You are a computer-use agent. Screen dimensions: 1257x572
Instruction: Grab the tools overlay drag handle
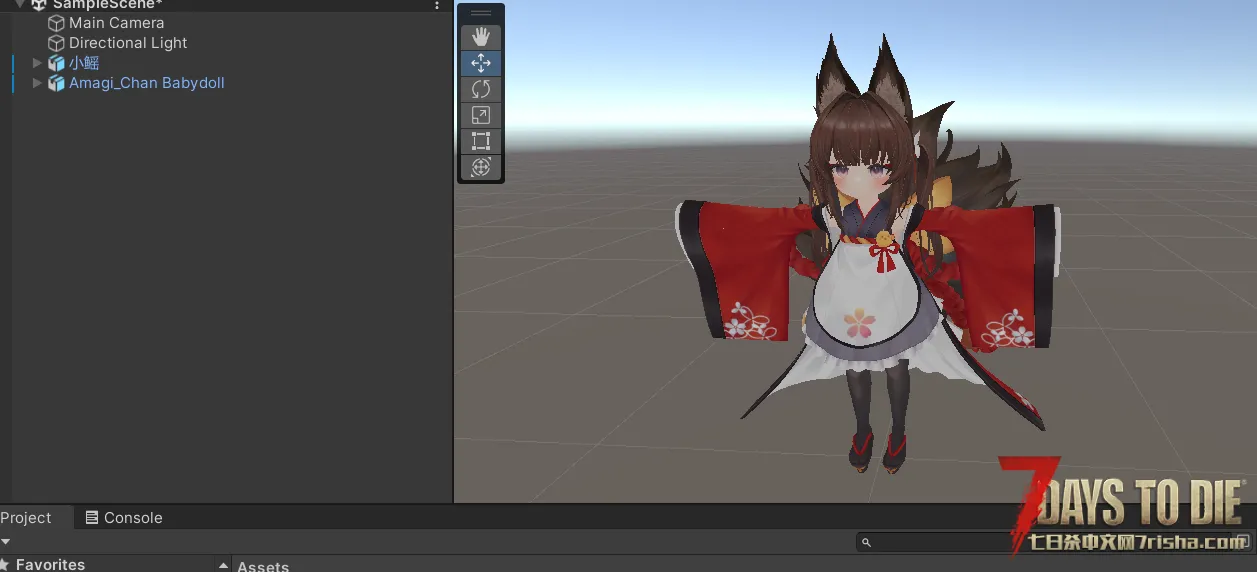tap(481, 13)
